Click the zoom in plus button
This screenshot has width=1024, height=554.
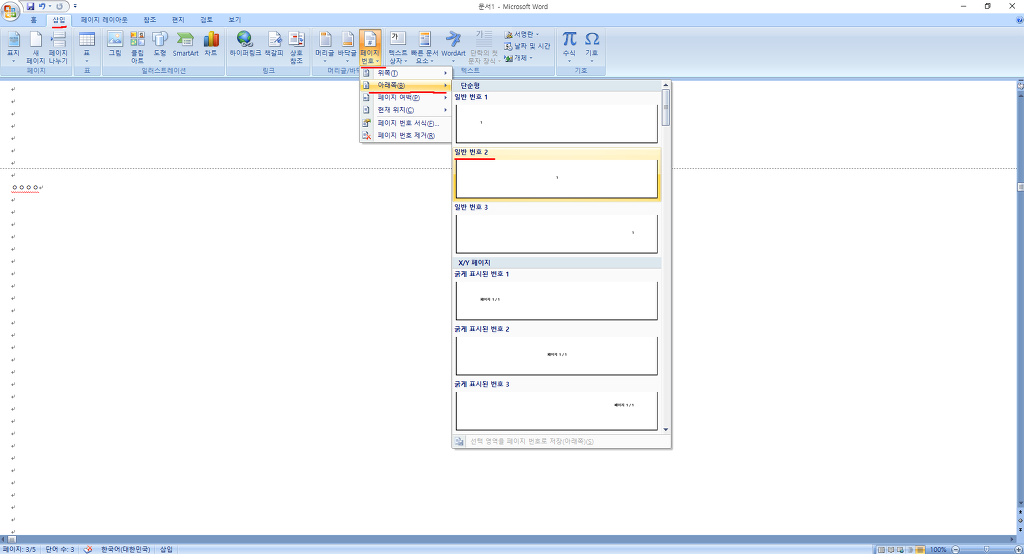1017,549
